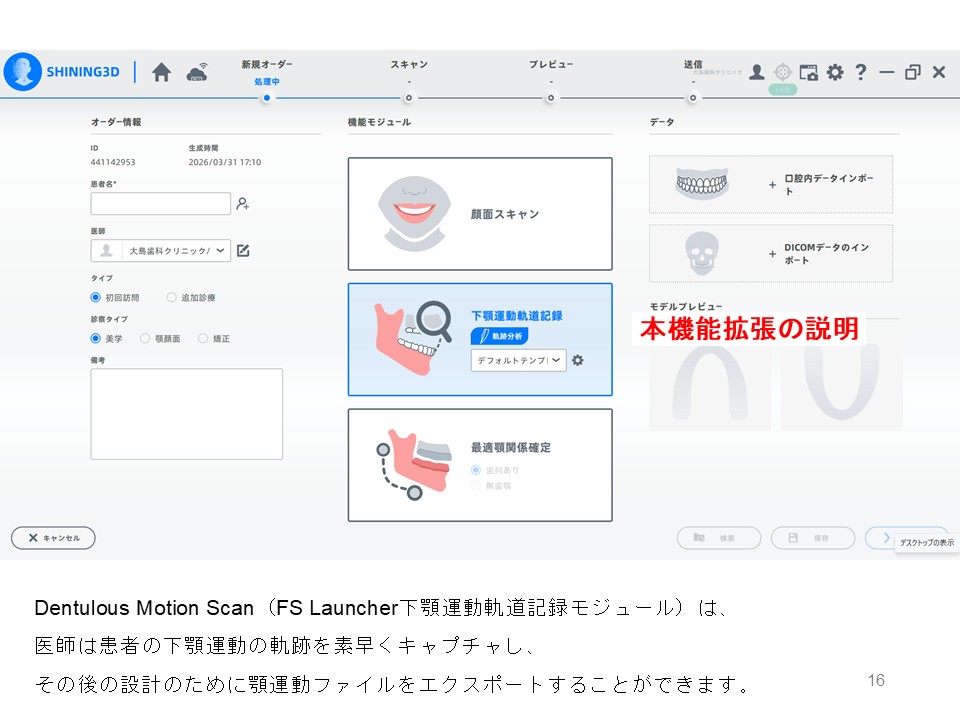Select the 追加診療 radio button
960x720 pixels.
[172, 297]
